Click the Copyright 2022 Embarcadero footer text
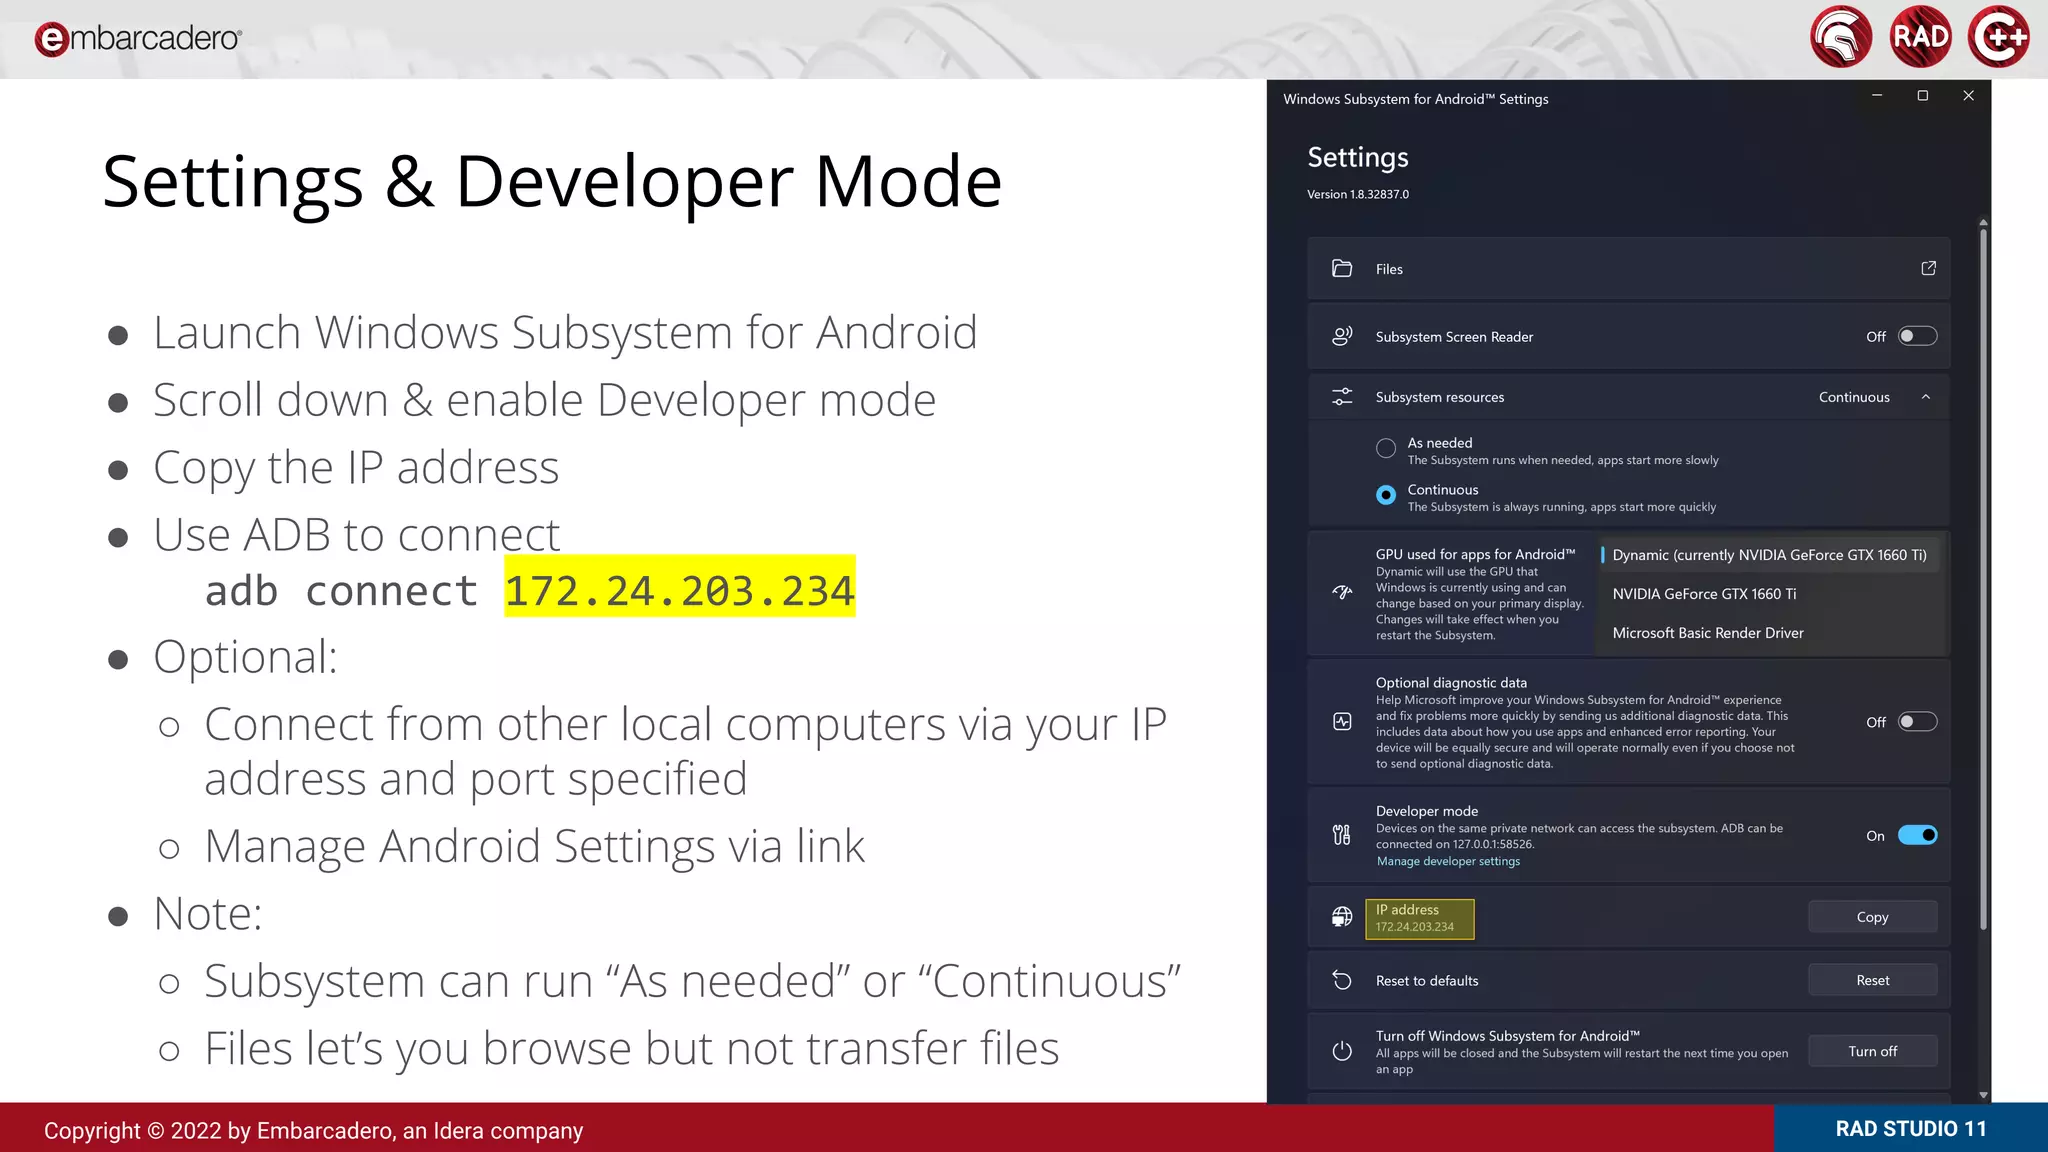2048x1152 pixels. point(313,1131)
